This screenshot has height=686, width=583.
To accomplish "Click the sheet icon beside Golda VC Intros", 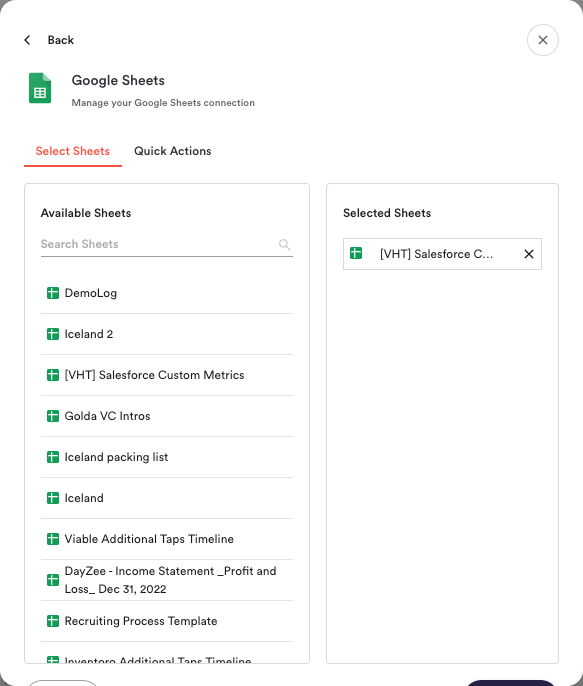I will coord(53,416).
